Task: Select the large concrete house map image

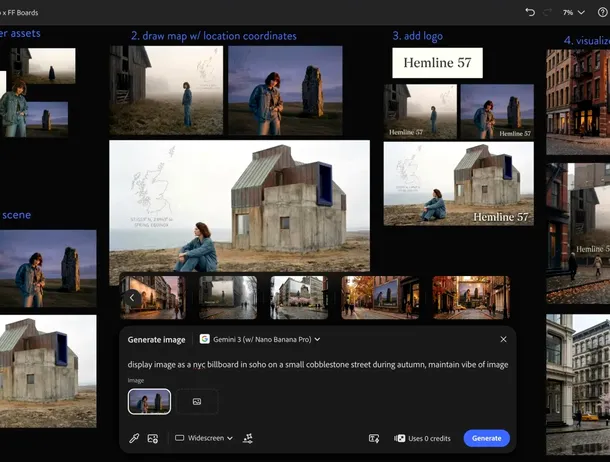Action: tap(240, 206)
